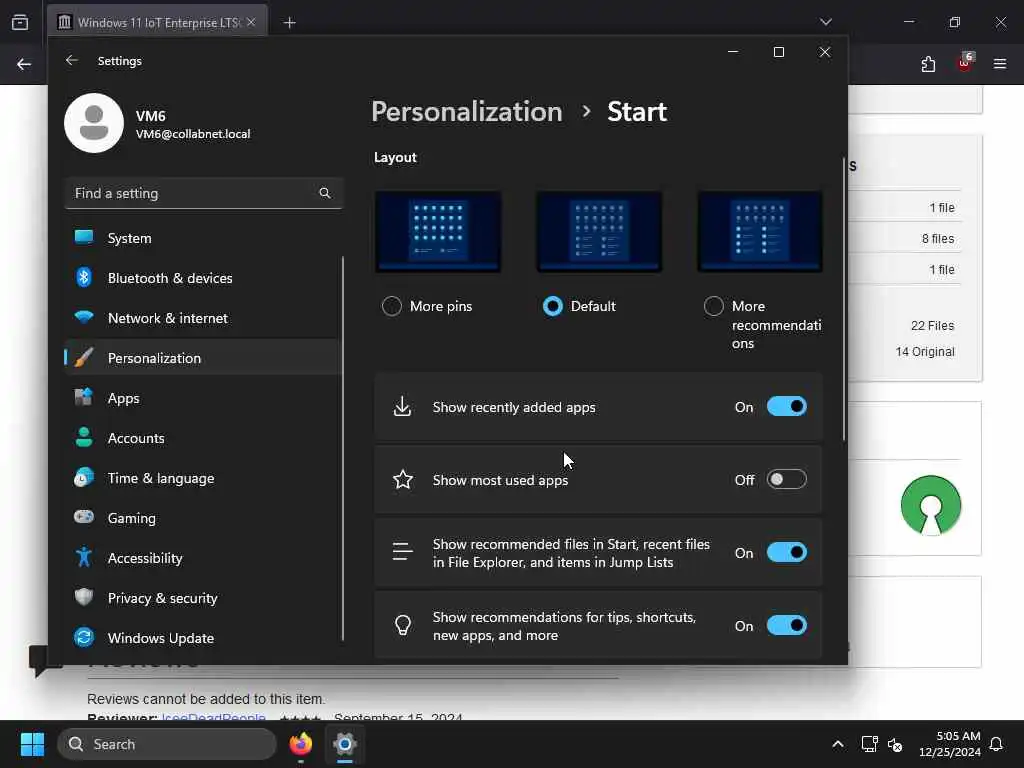Click the Bluetooth icon in sidebar
Image resolution: width=1024 pixels, height=768 pixels.
pos(84,278)
